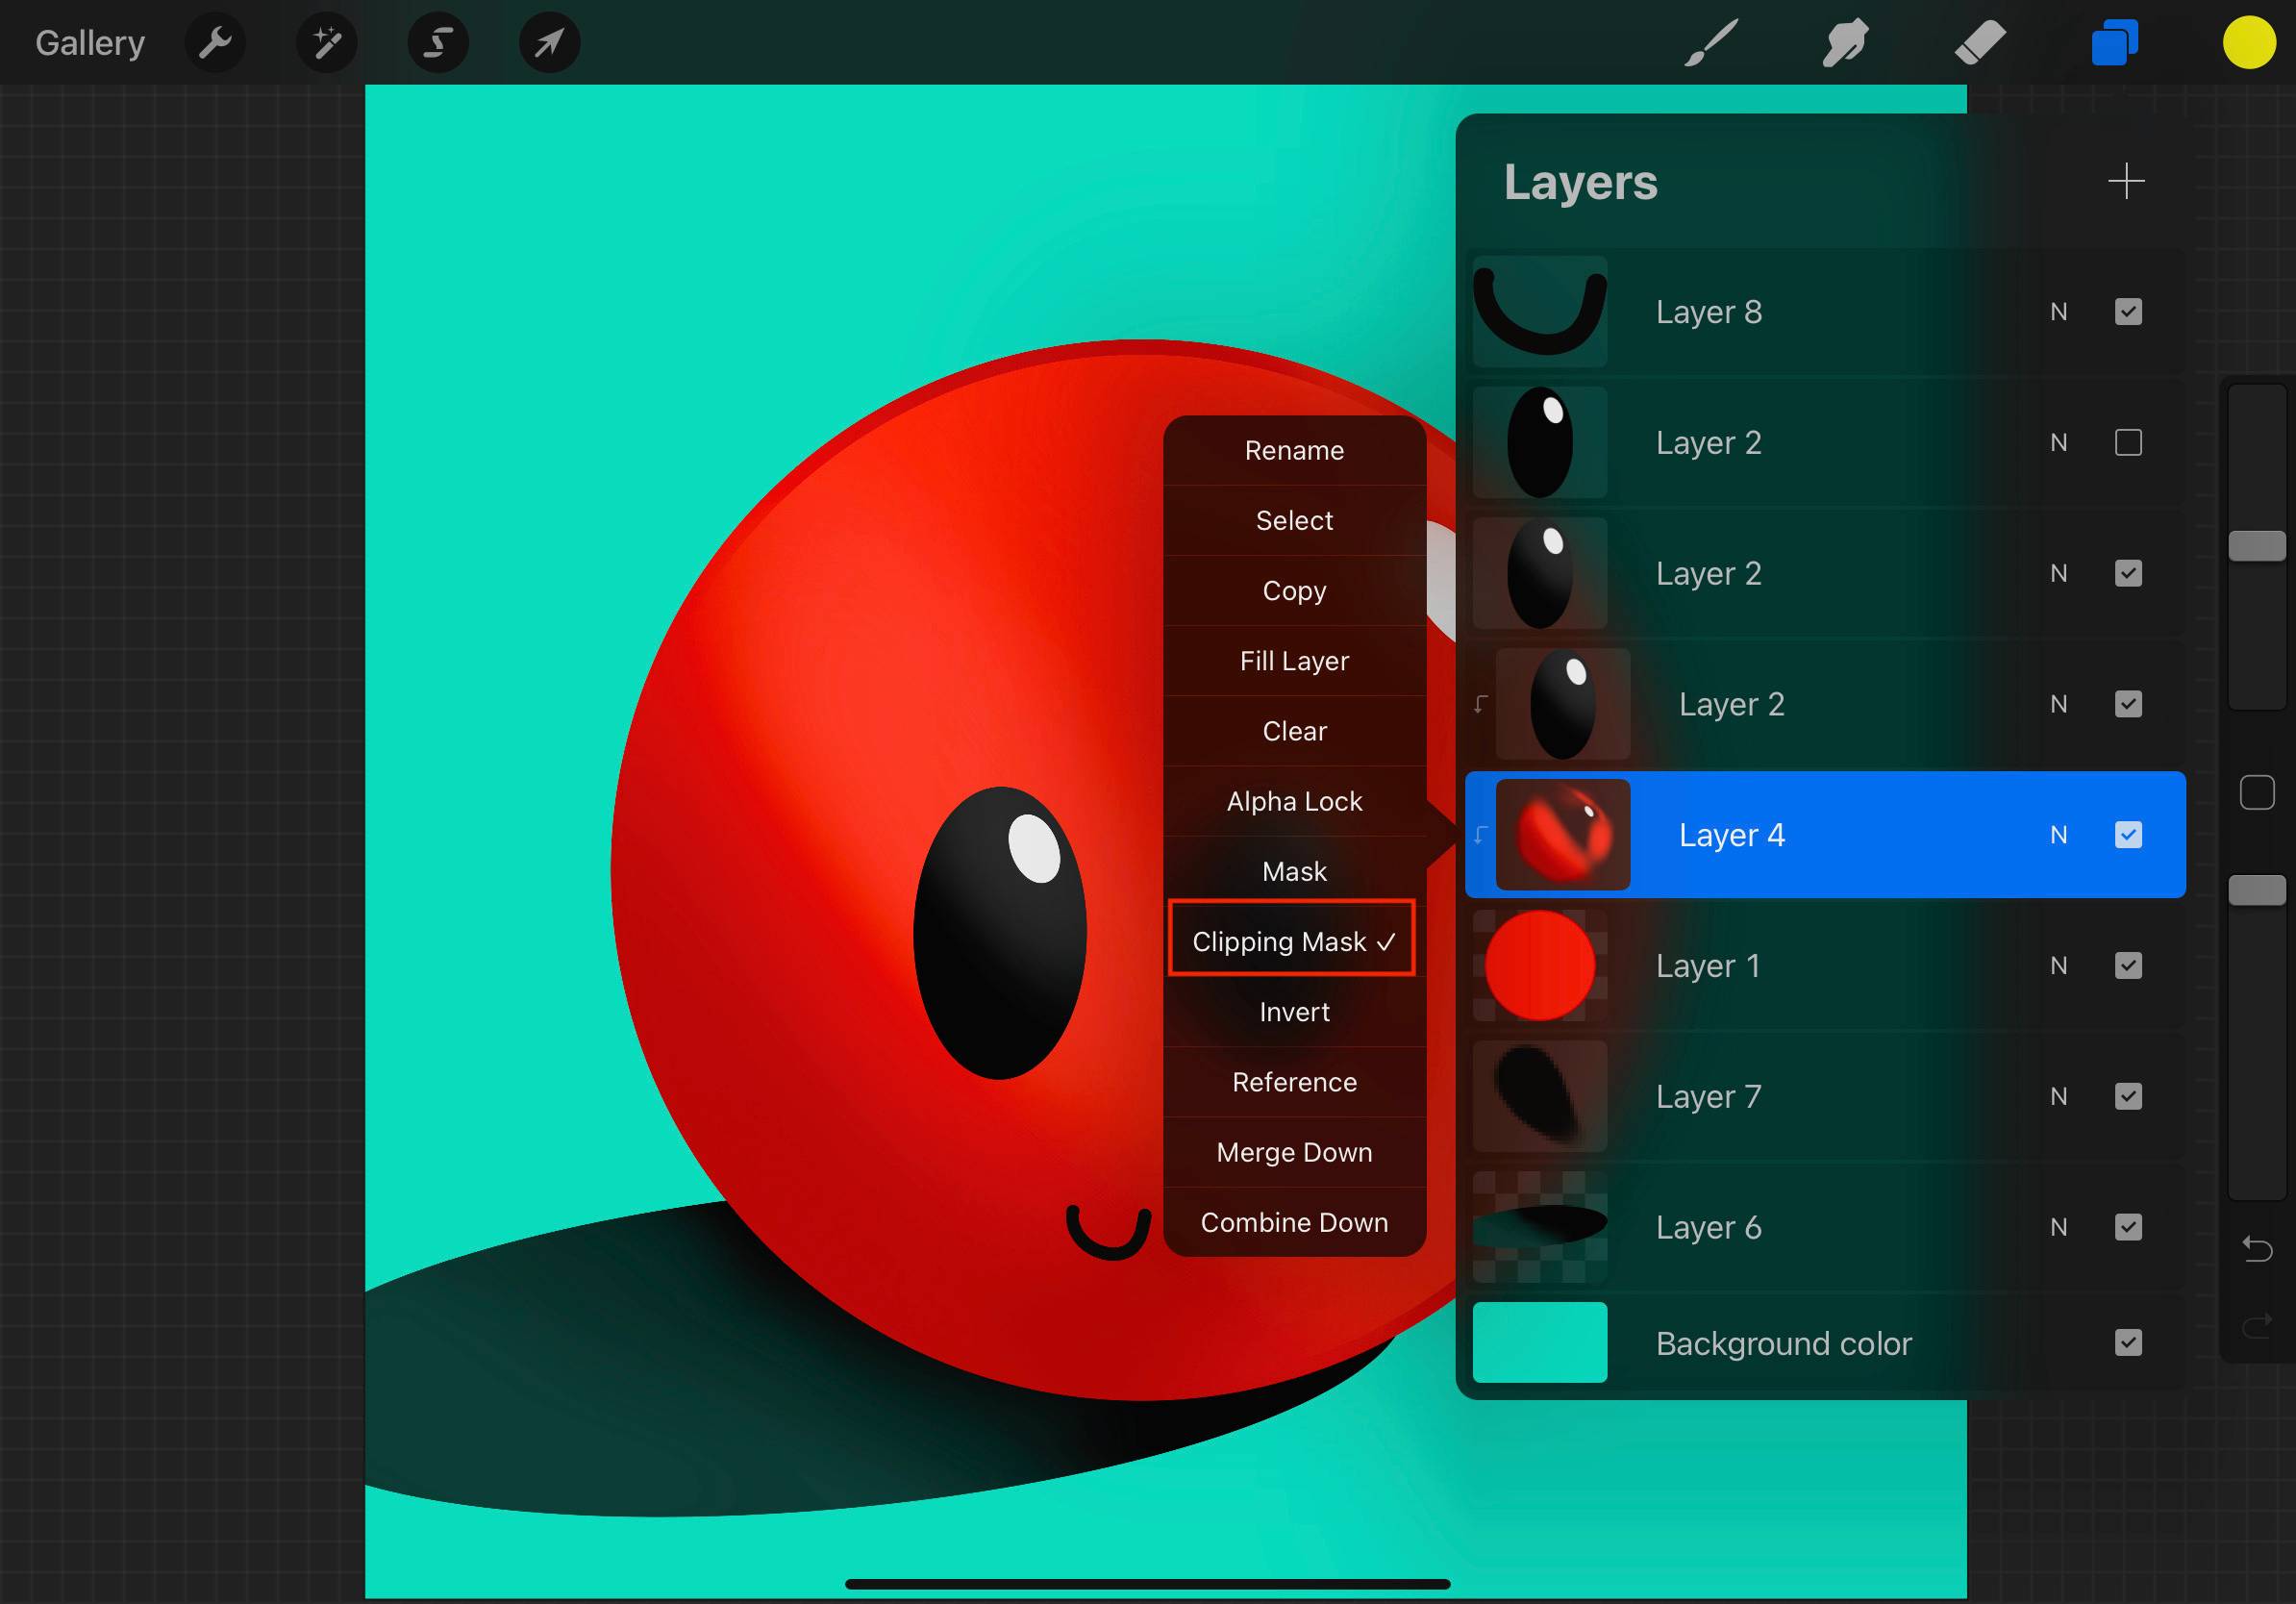Open the Adjustments magic wand menu
Viewport: 2296px width, 1604px height.
pos(327,43)
